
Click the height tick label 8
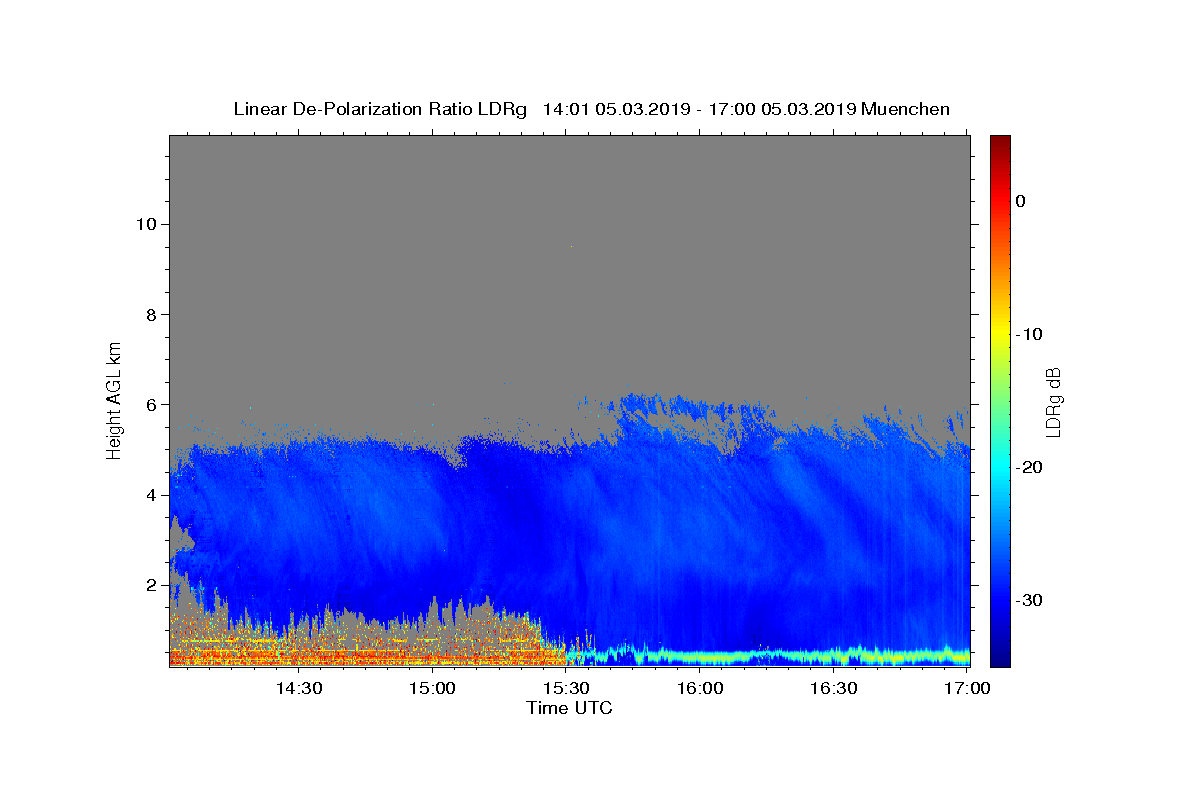click(x=152, y=314)
